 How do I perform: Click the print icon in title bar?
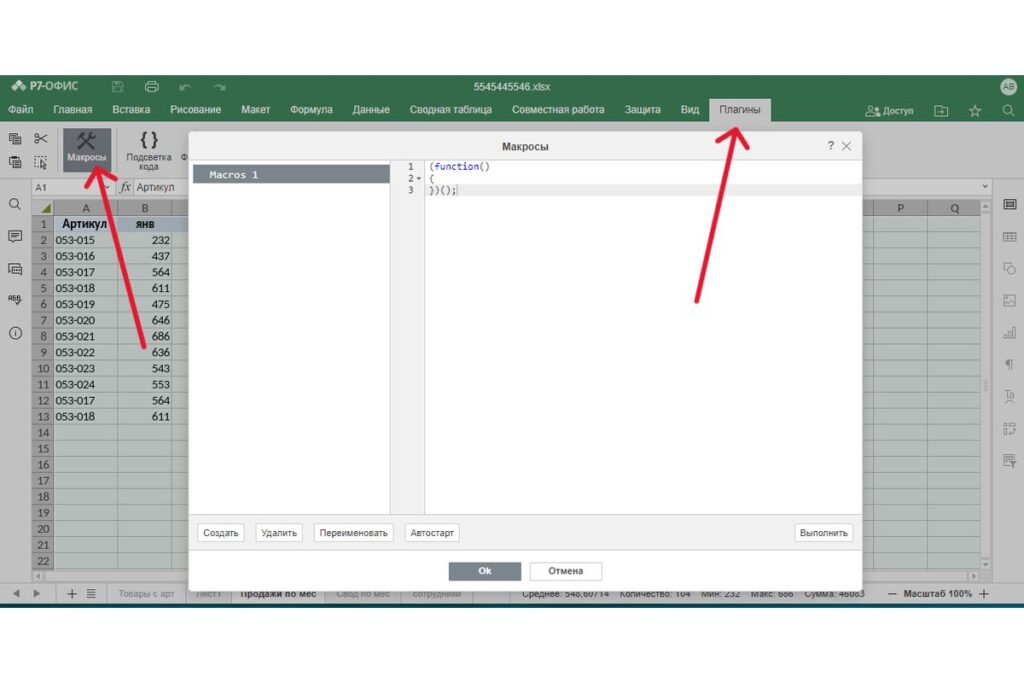click(152, 86)
